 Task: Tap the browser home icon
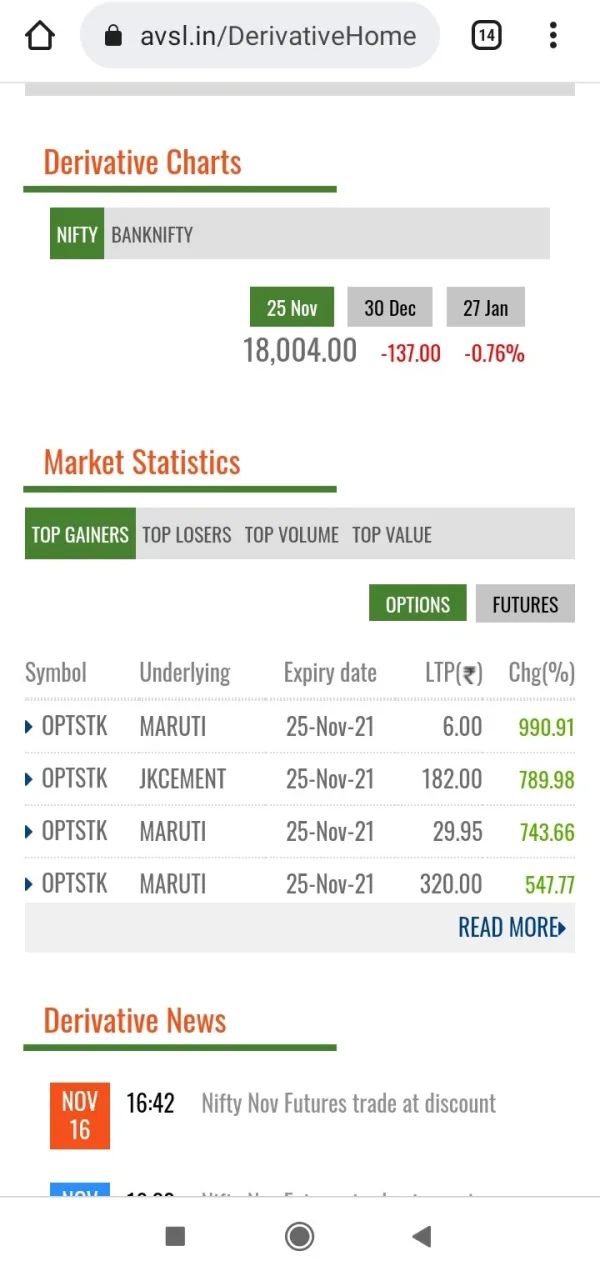[x=40, y=36]
